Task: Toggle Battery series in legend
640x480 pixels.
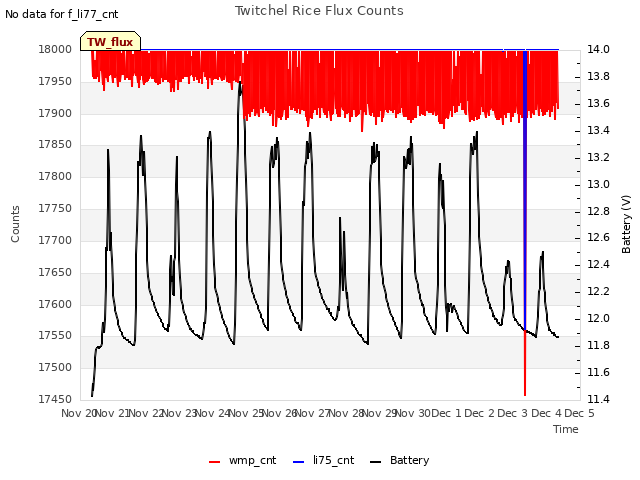Action: point(400,460)
